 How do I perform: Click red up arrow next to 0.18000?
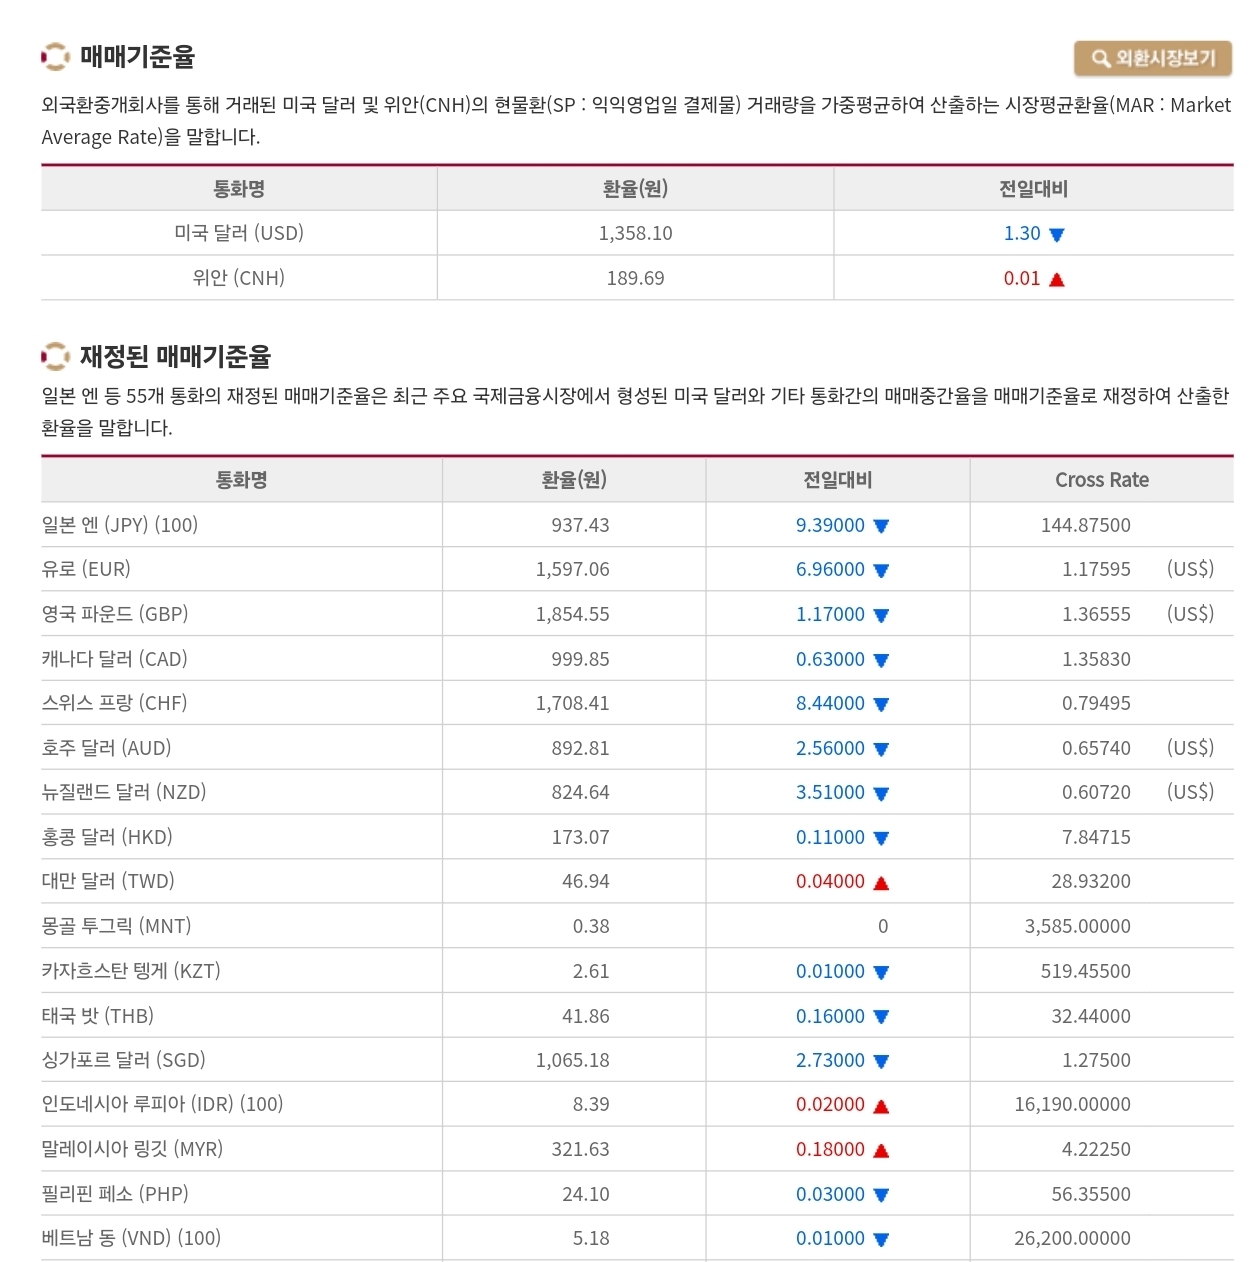click(881, 1150)
